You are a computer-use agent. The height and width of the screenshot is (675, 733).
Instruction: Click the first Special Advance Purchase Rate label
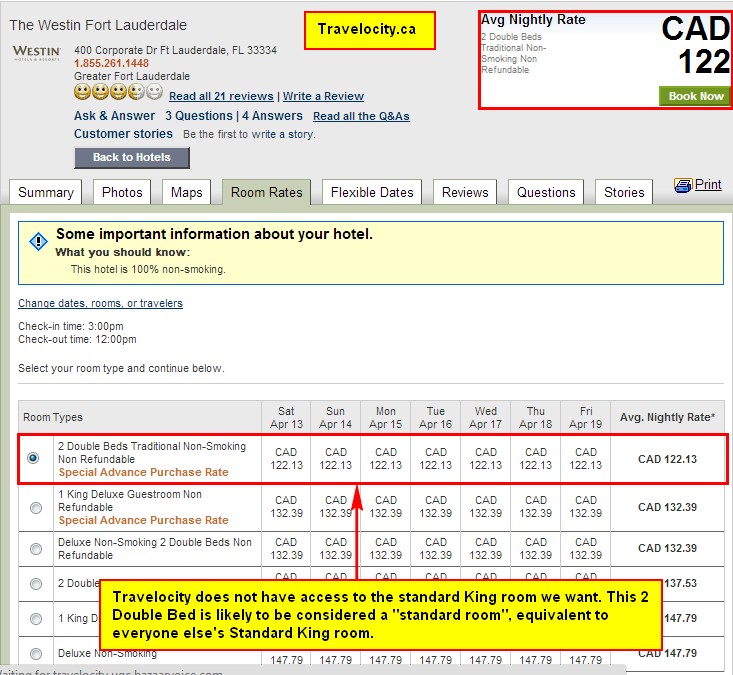[x=144, y=472]
